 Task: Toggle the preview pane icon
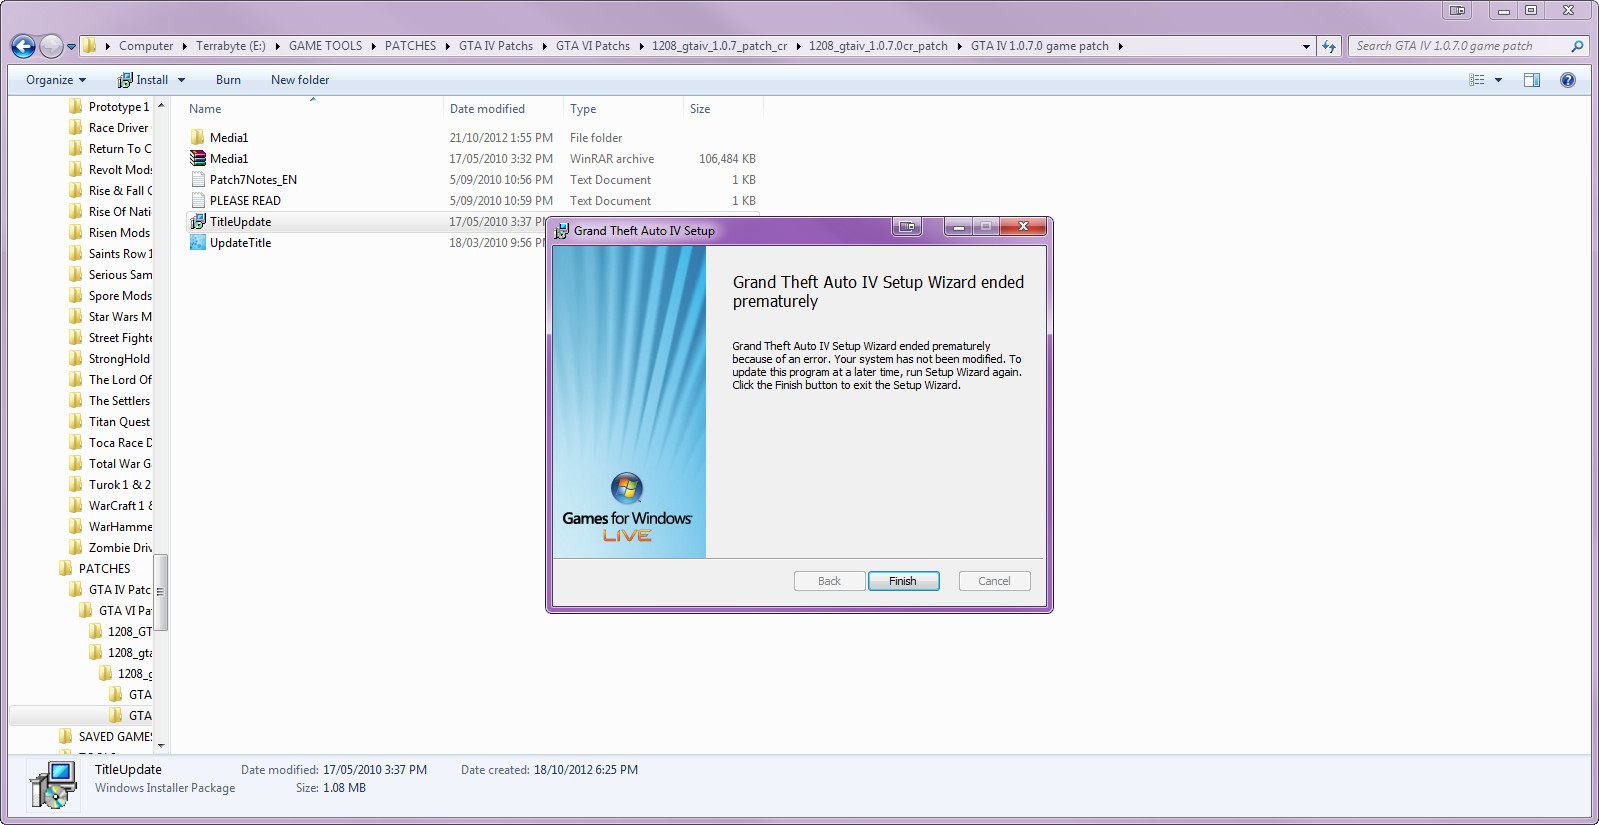(1531, 80)
